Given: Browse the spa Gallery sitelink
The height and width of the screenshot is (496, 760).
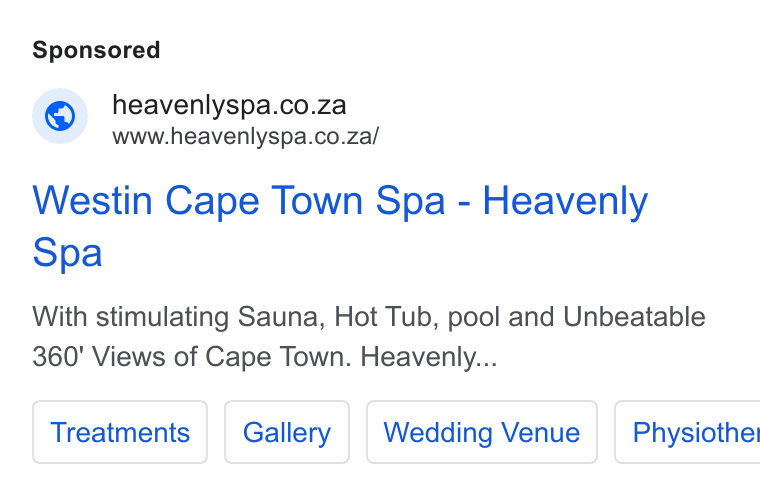Looking at the screenshot, I should 286,432.
